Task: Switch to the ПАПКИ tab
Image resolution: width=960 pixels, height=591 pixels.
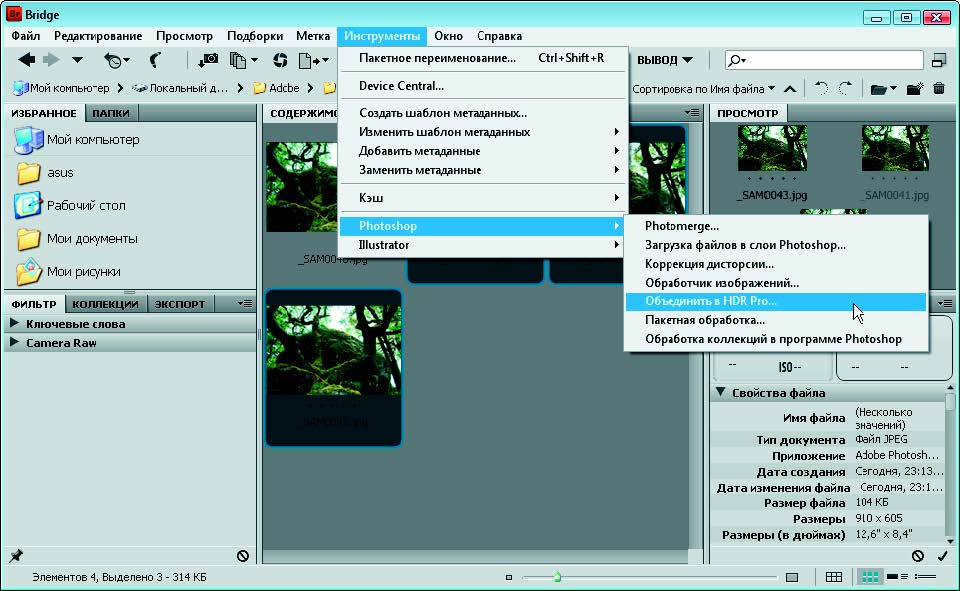Action: pos(111,113)
